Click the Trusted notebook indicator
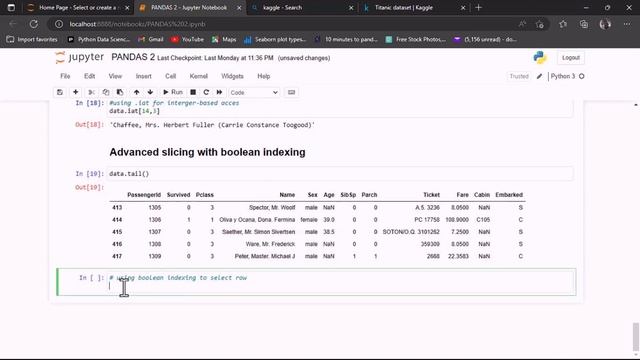 pyautogui.click(x=519, y=76)
